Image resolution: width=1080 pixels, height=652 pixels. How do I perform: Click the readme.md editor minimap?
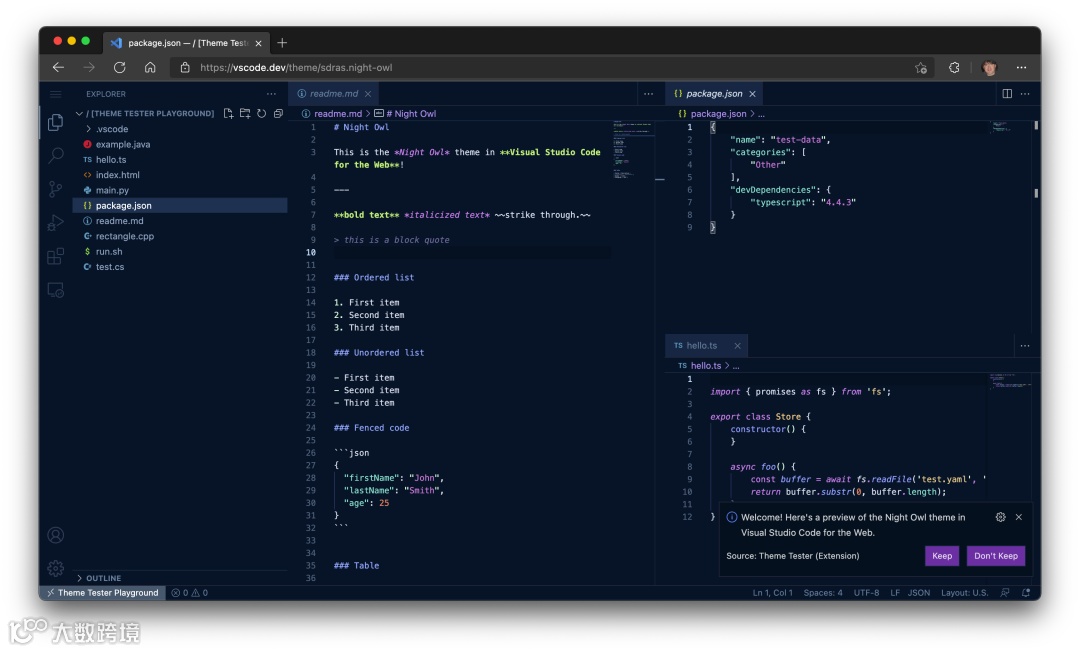[x=632, y=150]
